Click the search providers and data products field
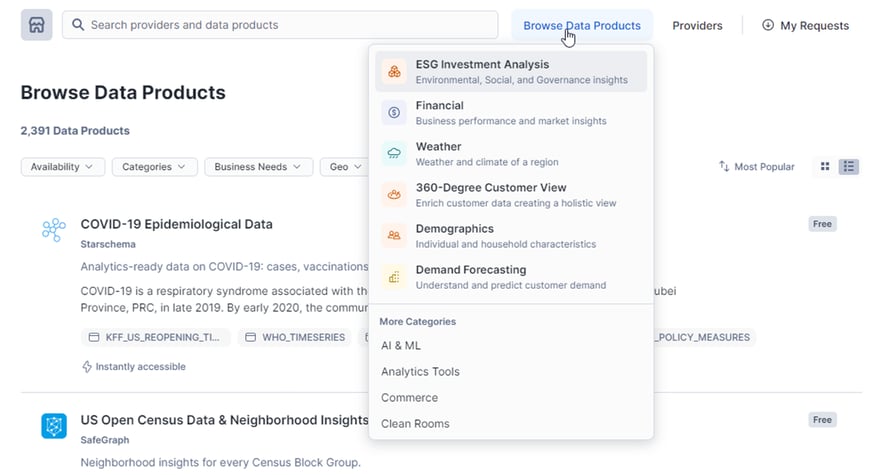 point(280,25)
